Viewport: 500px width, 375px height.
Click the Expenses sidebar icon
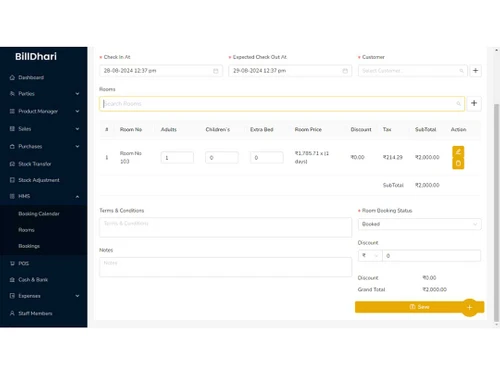(12, 296)
